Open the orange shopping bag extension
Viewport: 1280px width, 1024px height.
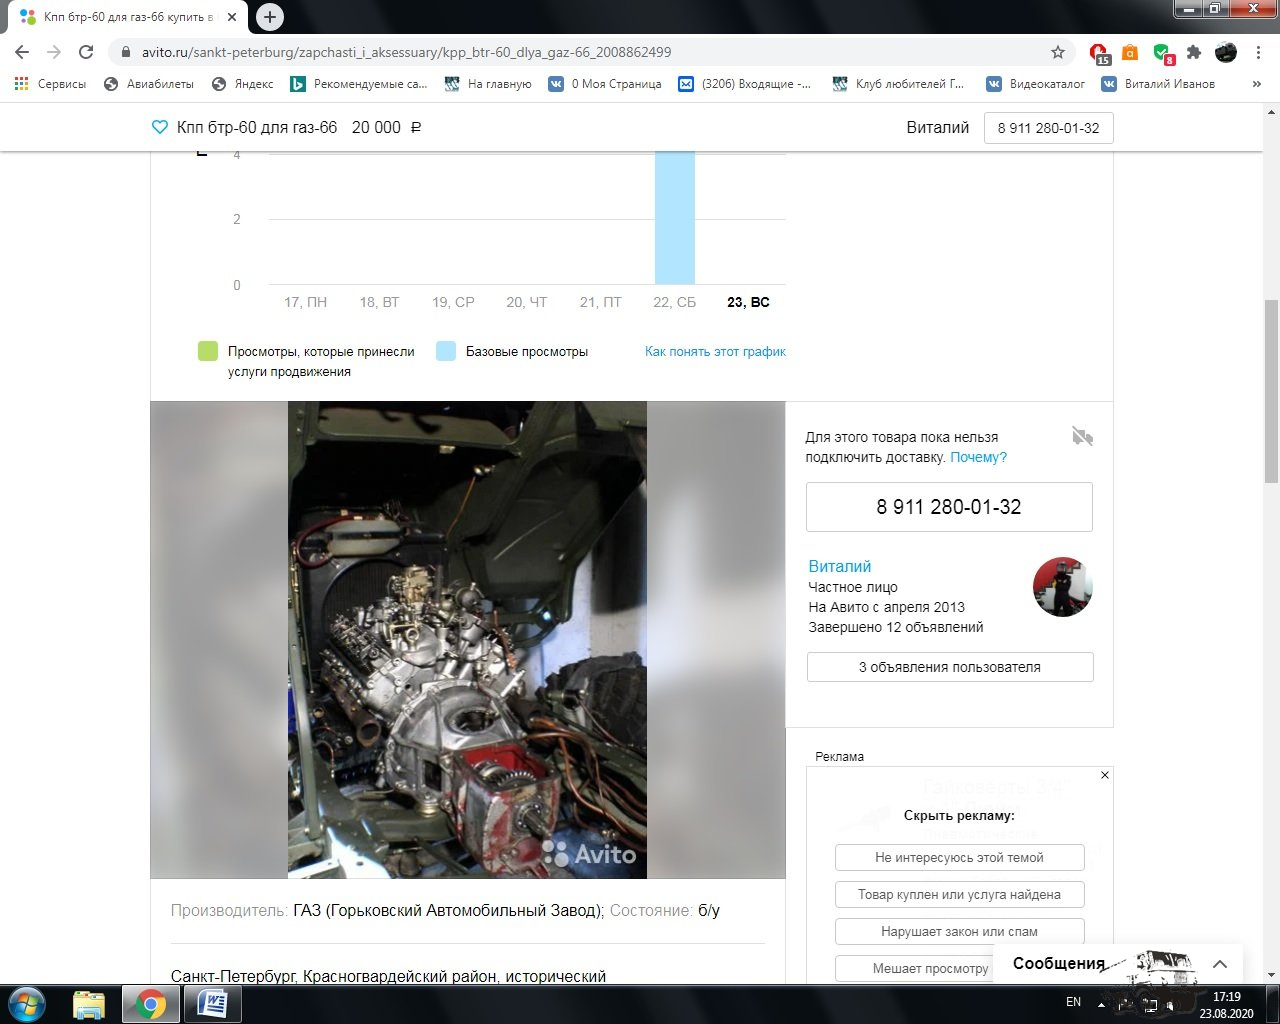tap(1130, 52)
